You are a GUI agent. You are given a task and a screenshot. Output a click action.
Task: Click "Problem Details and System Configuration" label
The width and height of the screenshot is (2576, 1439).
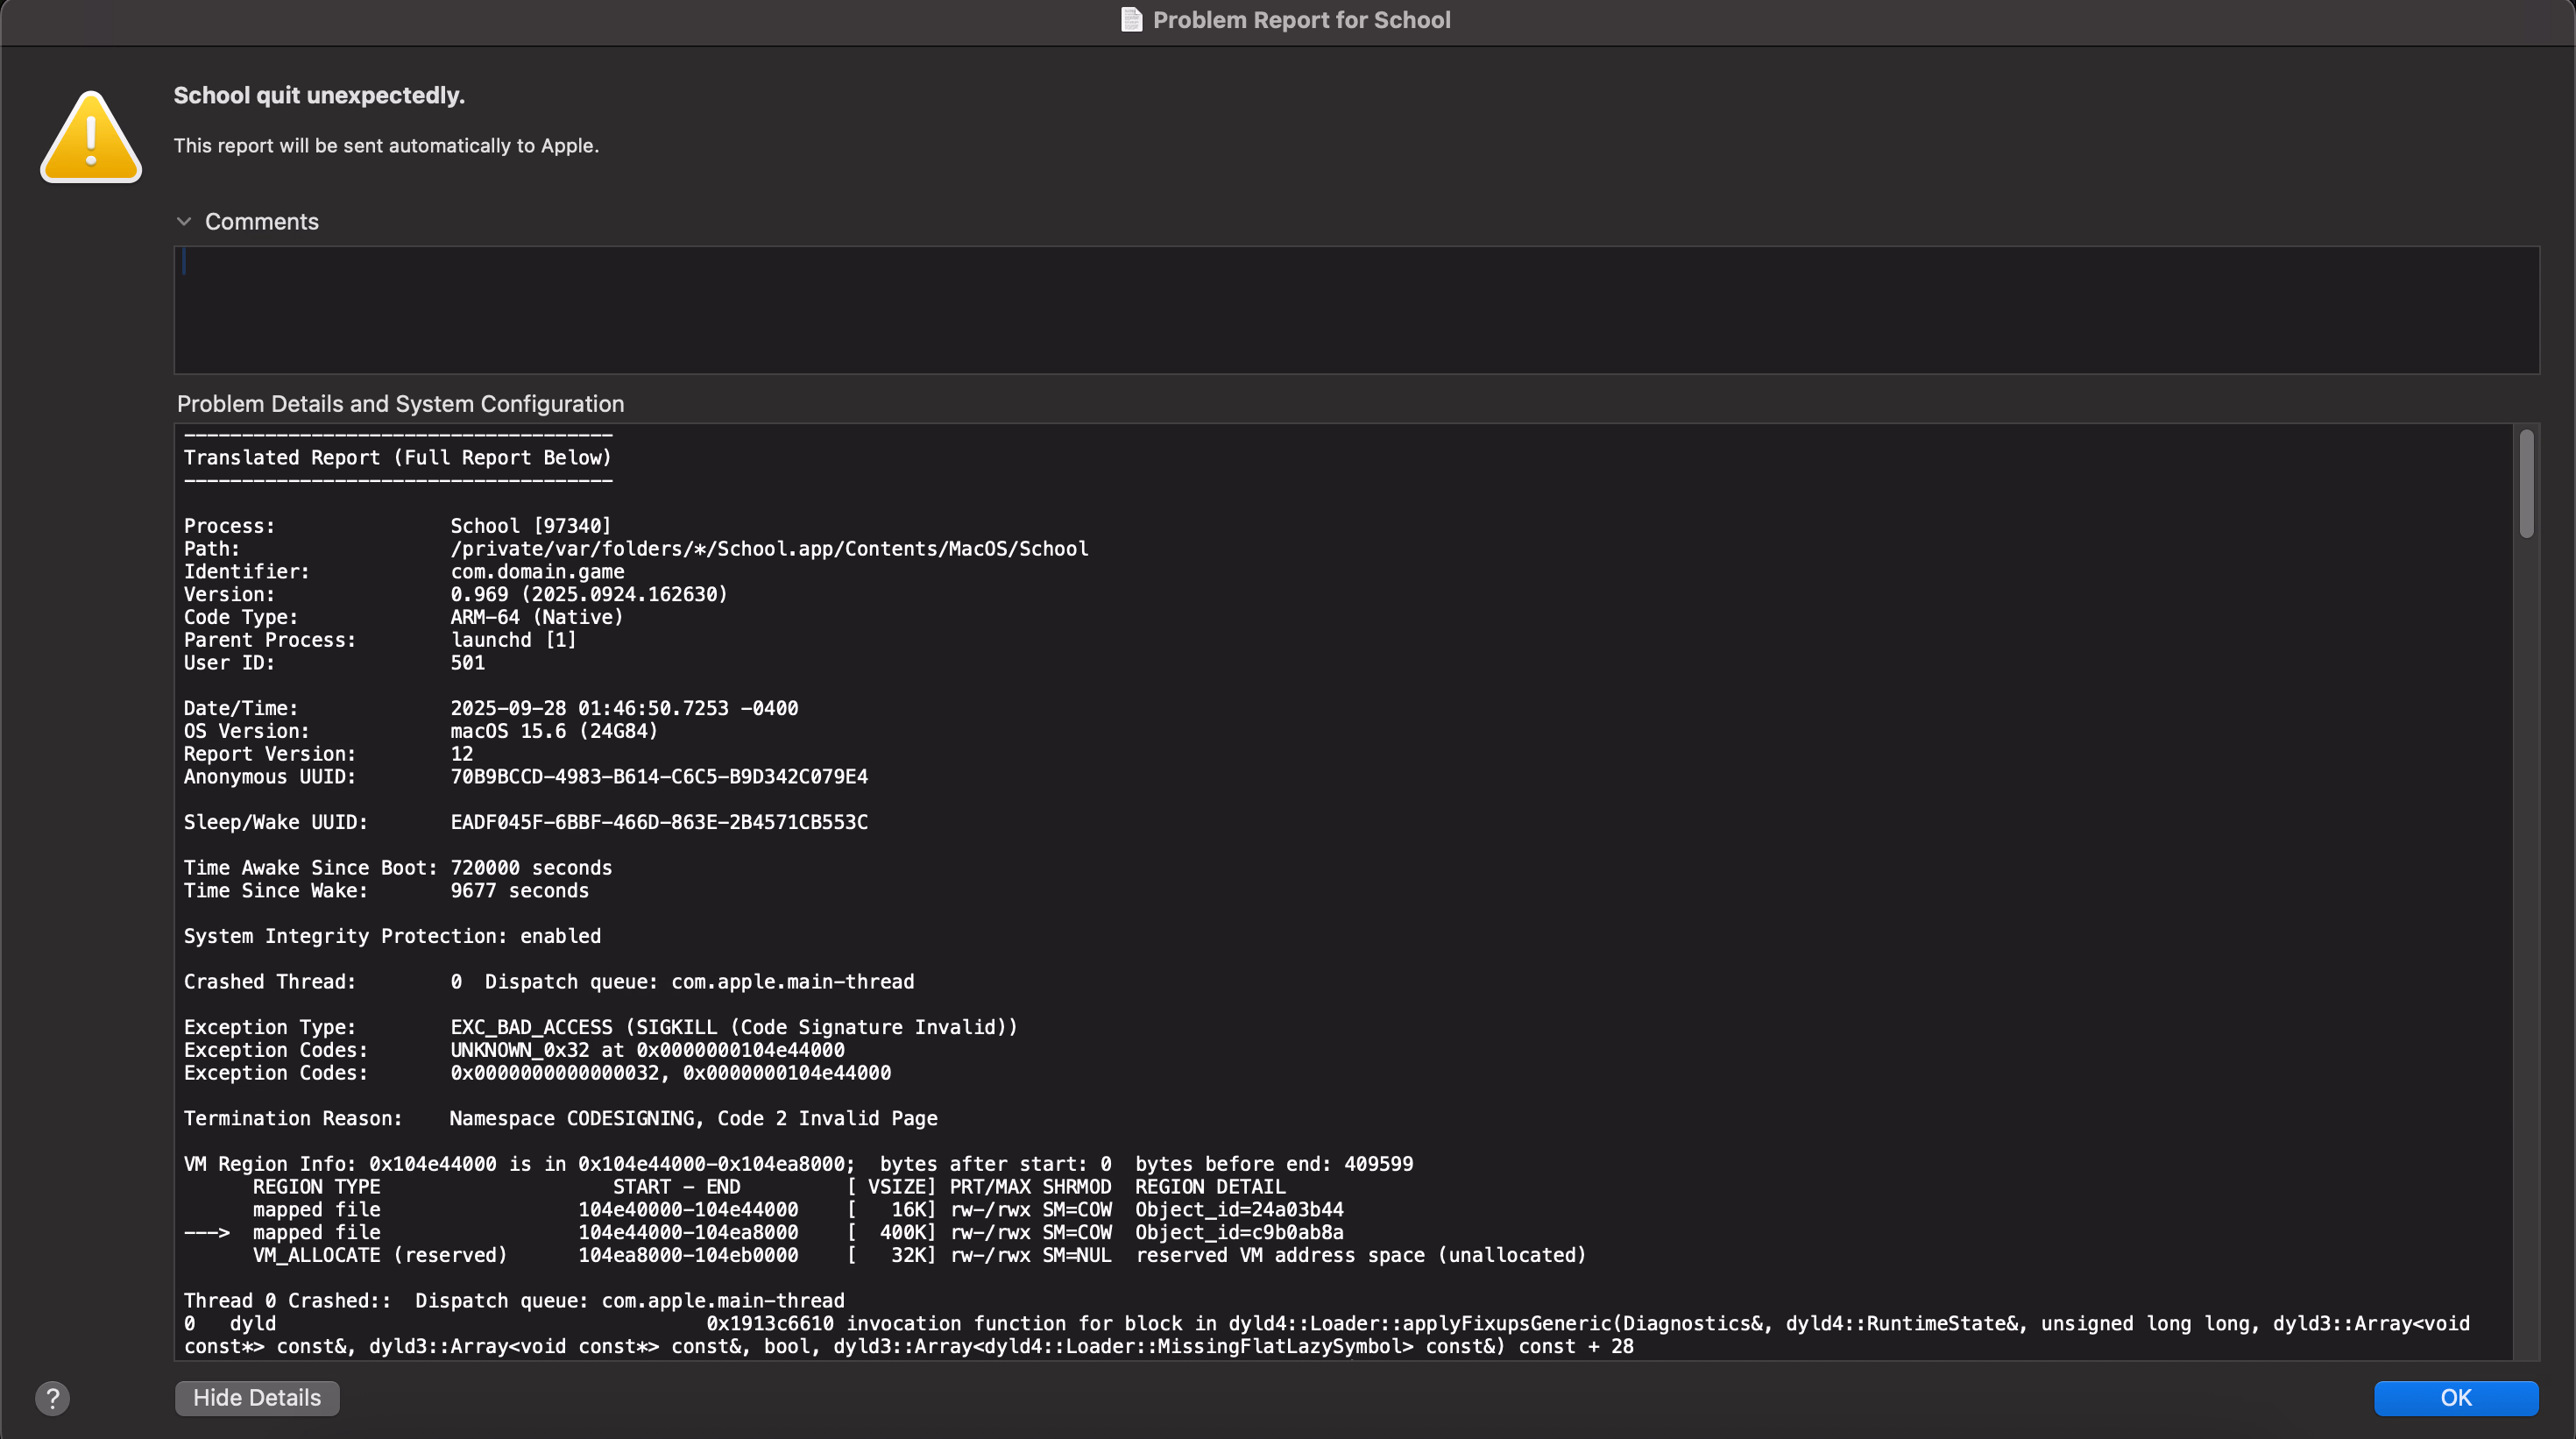(x=400, y=404)
